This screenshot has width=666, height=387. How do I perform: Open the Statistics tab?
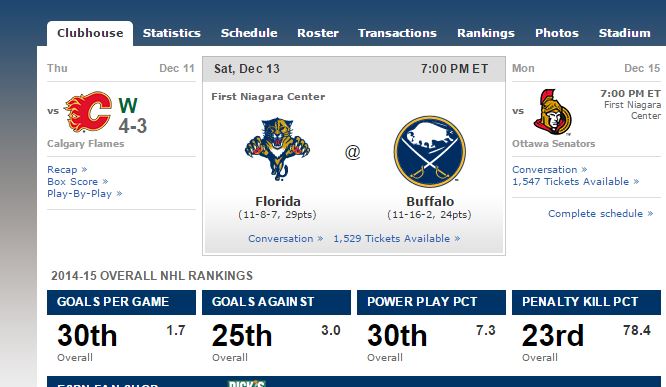click(x=172, y=33)
